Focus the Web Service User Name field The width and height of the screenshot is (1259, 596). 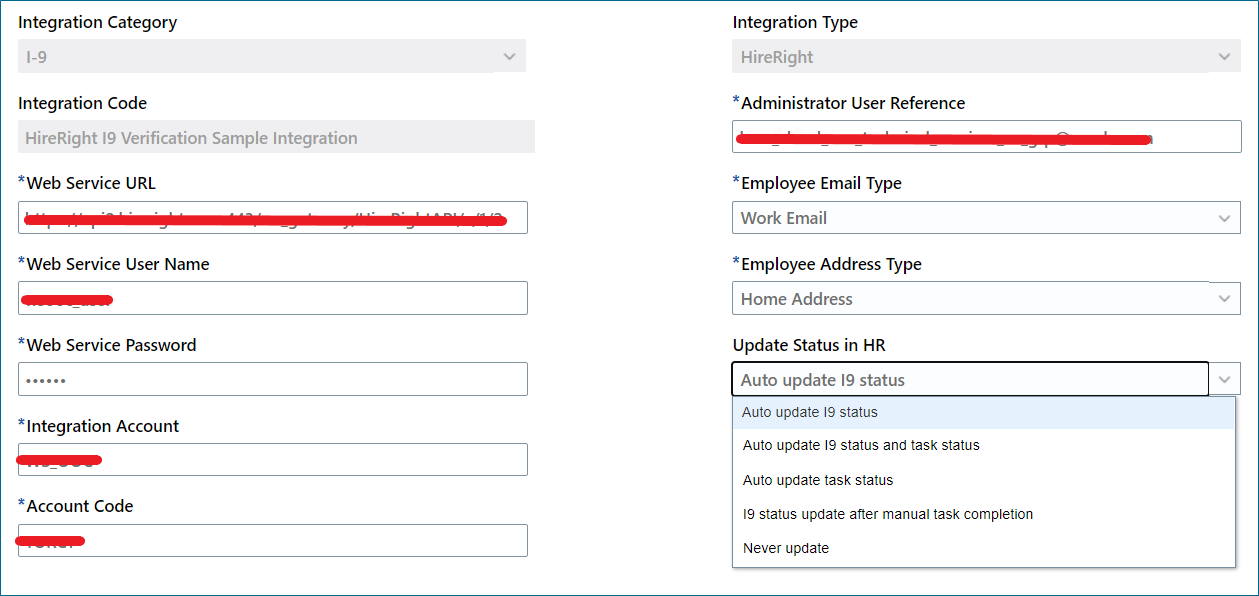(x=272, y=298)
